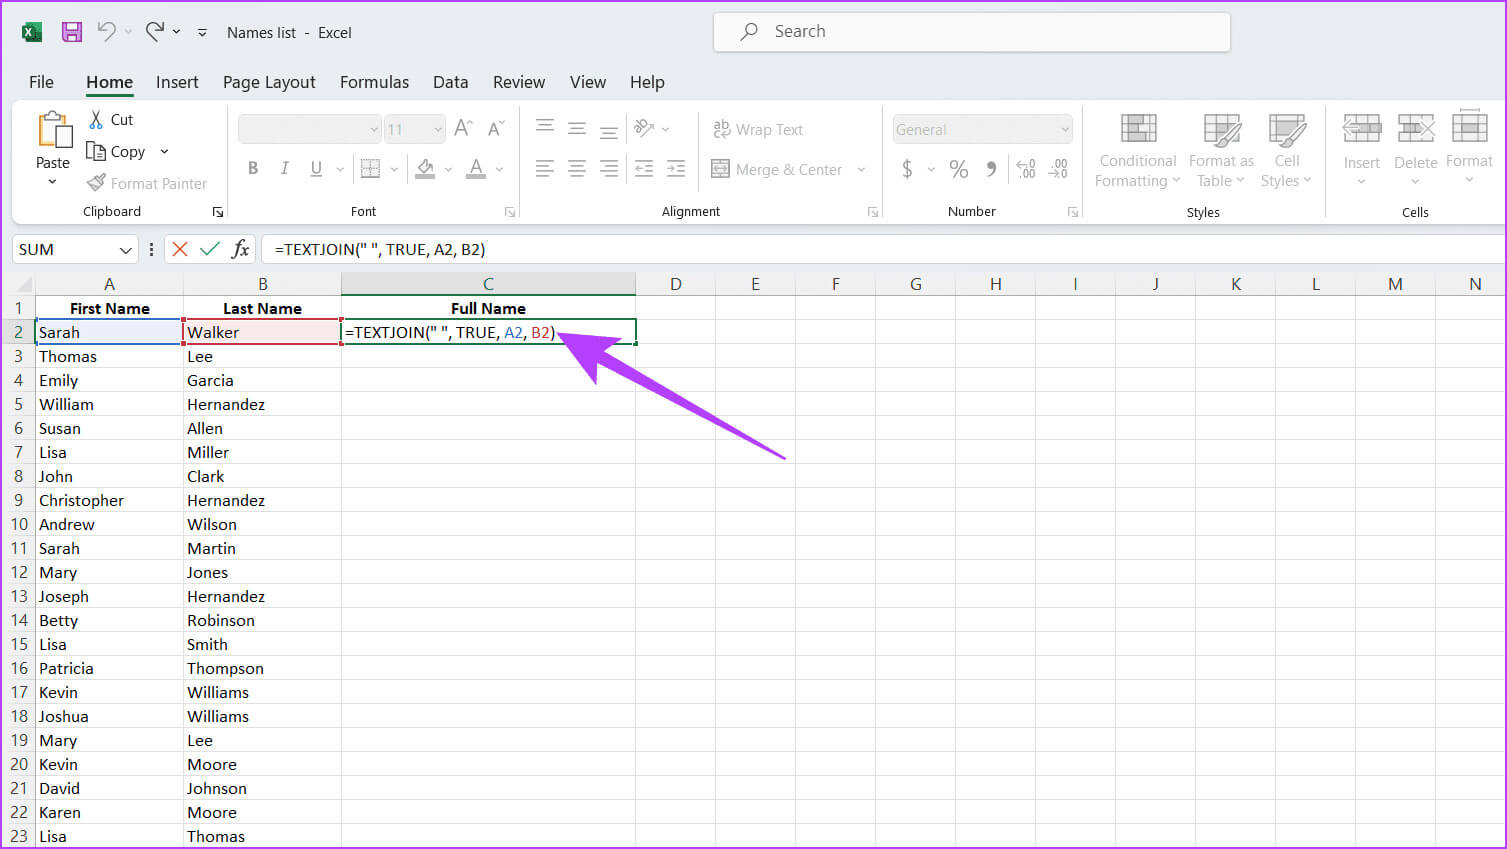Click the Format Painter button
The width and height of the screenshot is (1507, 849).
[x=147, y=183]
